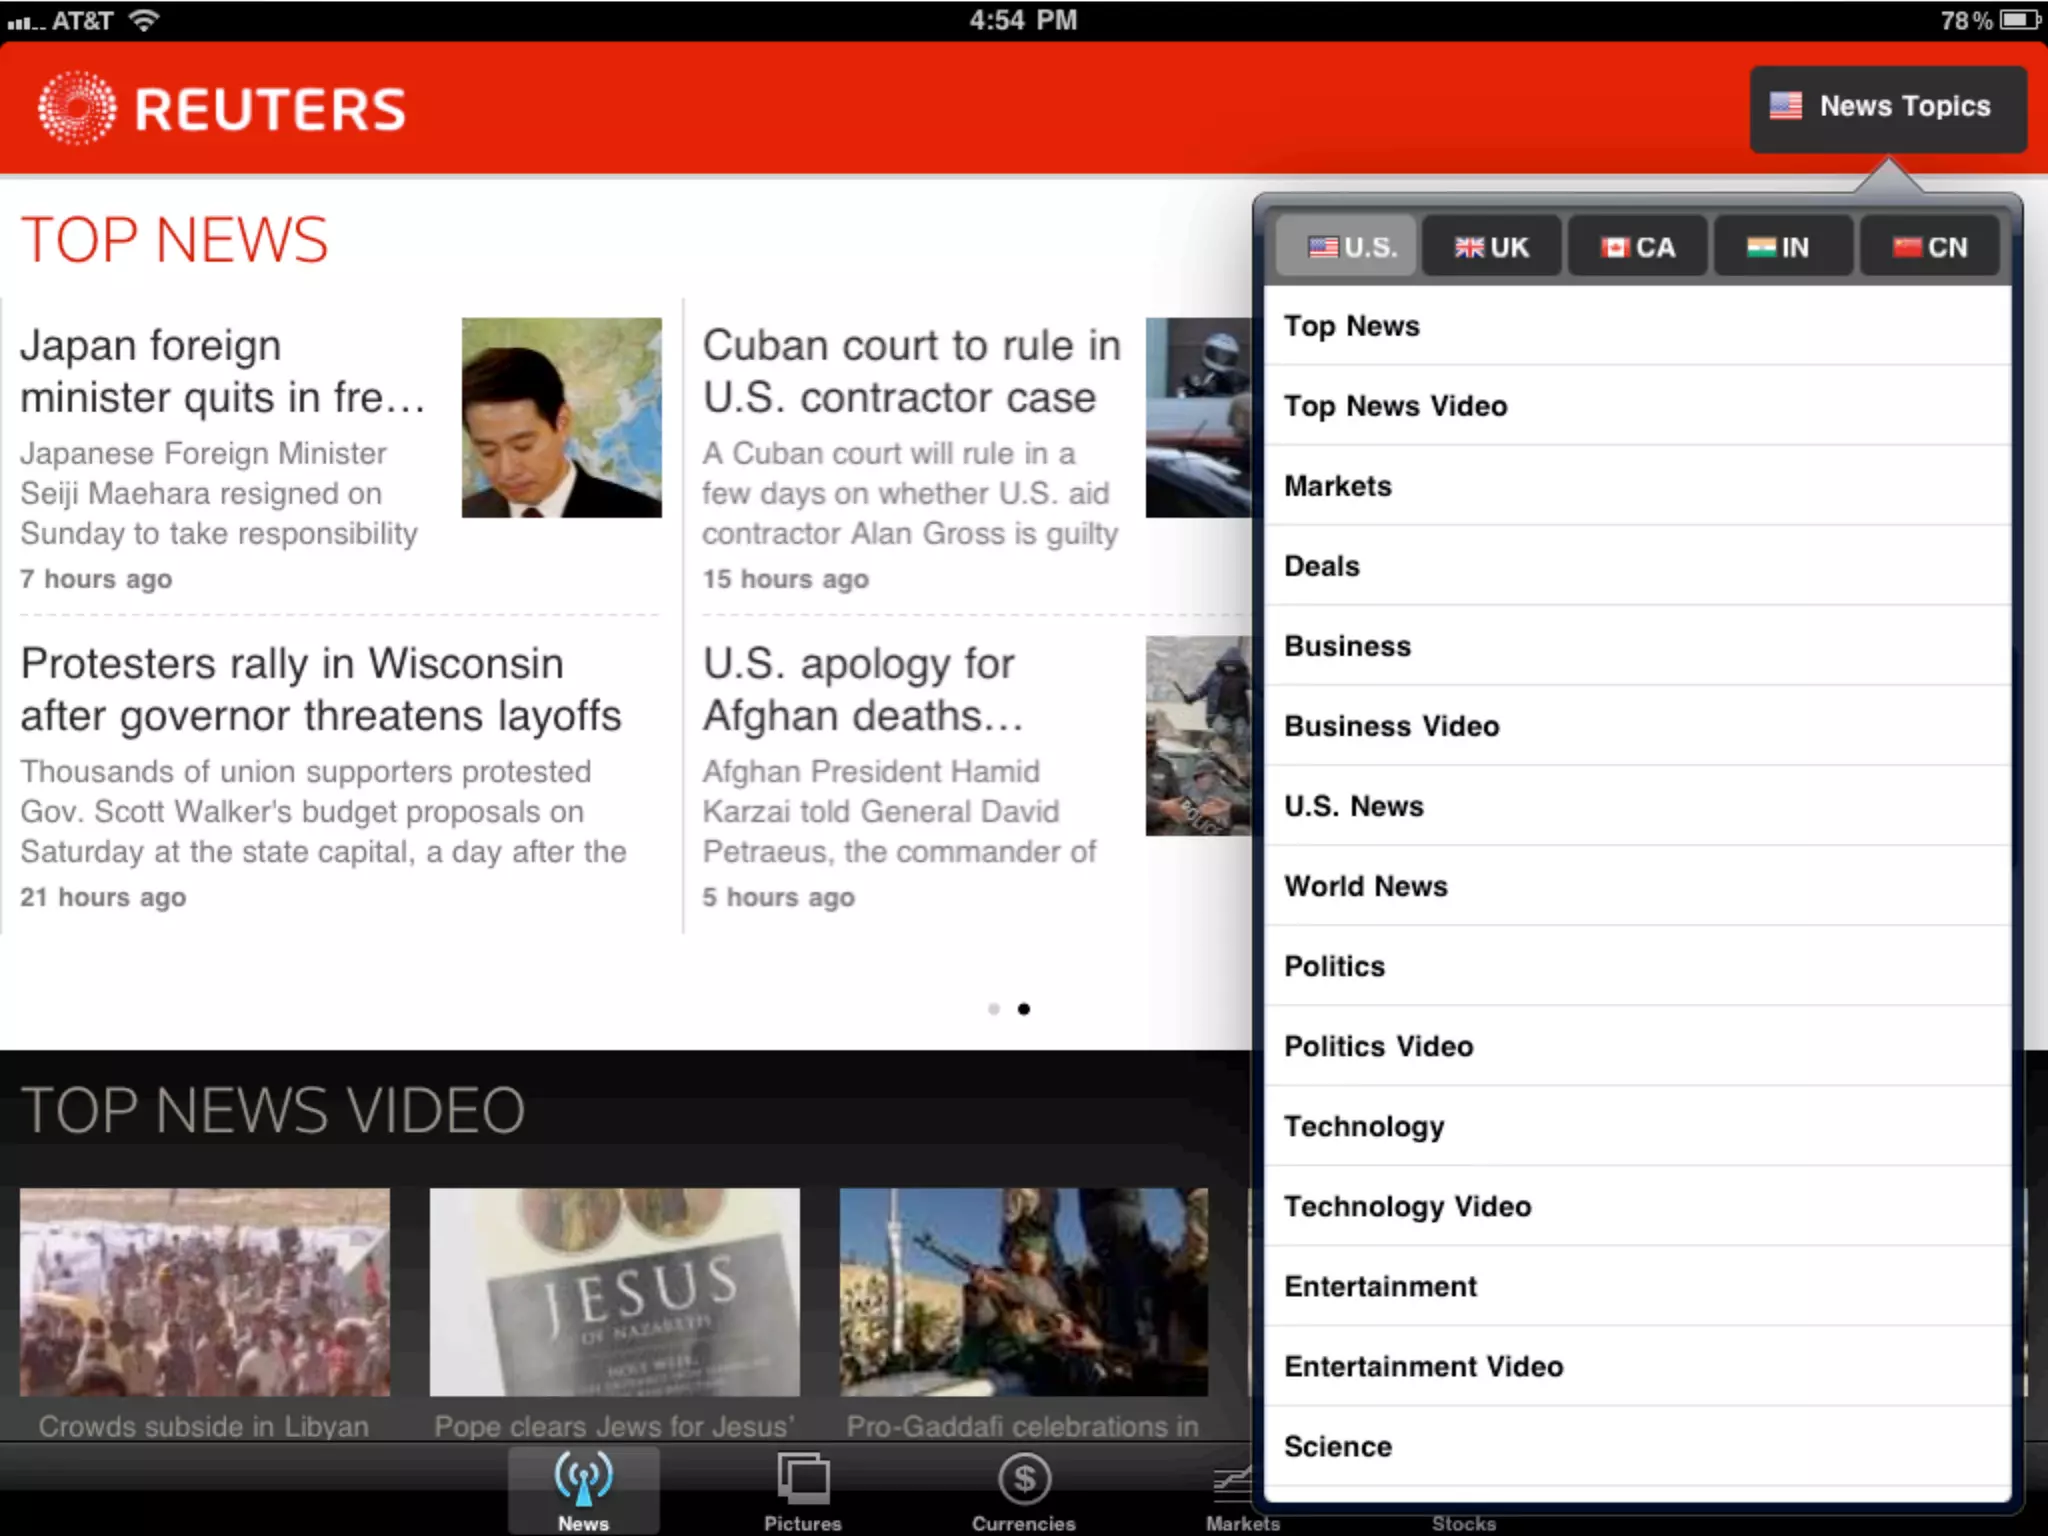This screenshot has height=1536, width=2048.
Task: Play the Crowds subside in Libyan video
Action: pyautogui.click(x=205, y=1291)
